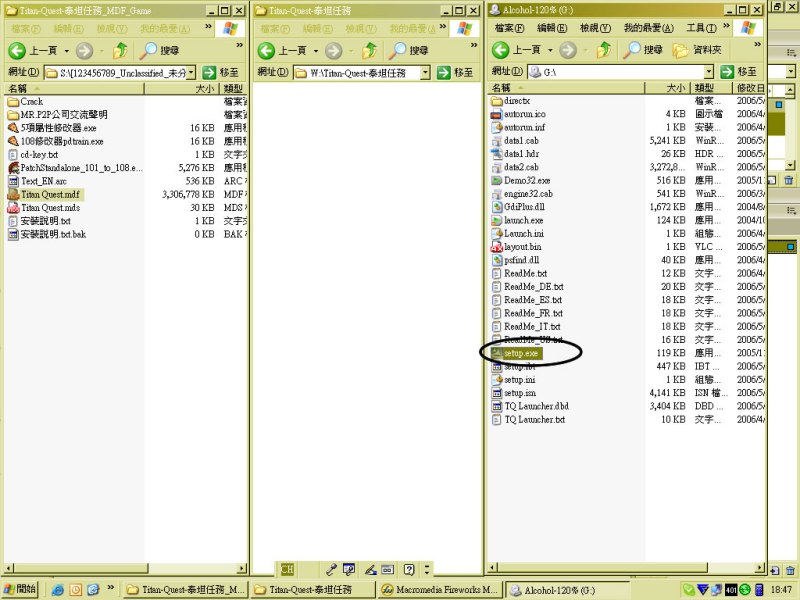The image size is (800, 600).
Task: Click the Start (開始) button
Action: pos(20,589)
